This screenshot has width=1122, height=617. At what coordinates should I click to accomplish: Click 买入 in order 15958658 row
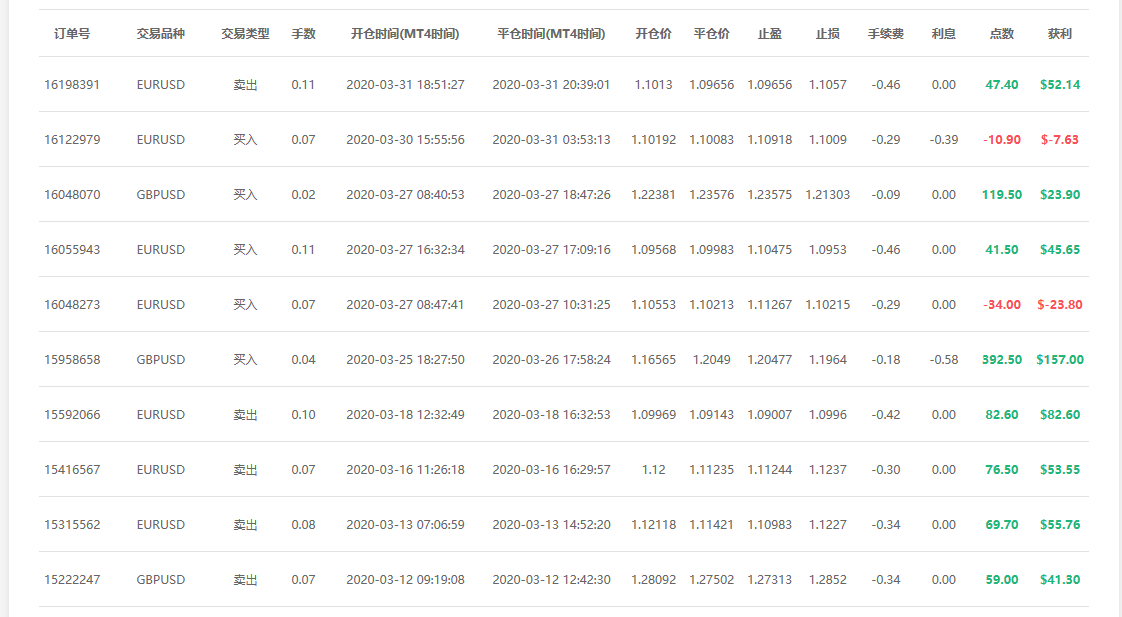point(245,359)
